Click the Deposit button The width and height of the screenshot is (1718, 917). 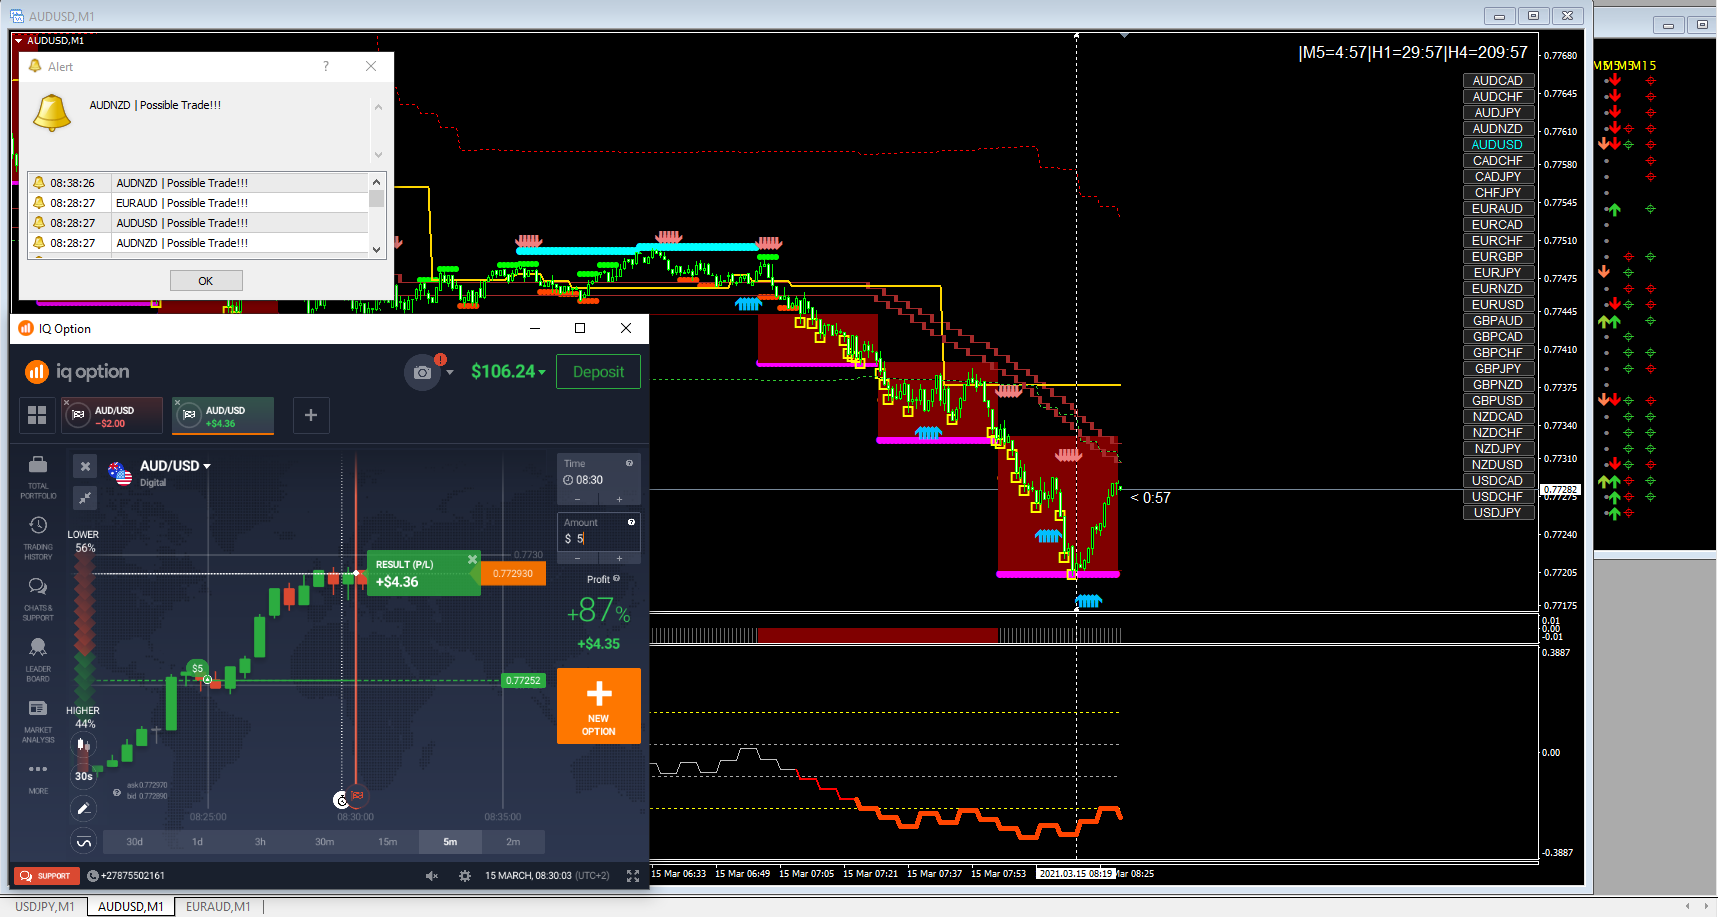598,372
